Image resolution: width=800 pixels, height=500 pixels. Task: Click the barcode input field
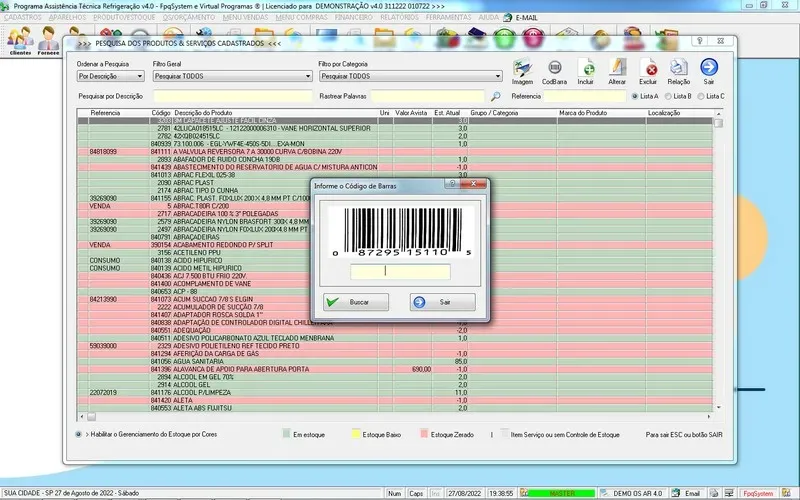coord(400,271)
